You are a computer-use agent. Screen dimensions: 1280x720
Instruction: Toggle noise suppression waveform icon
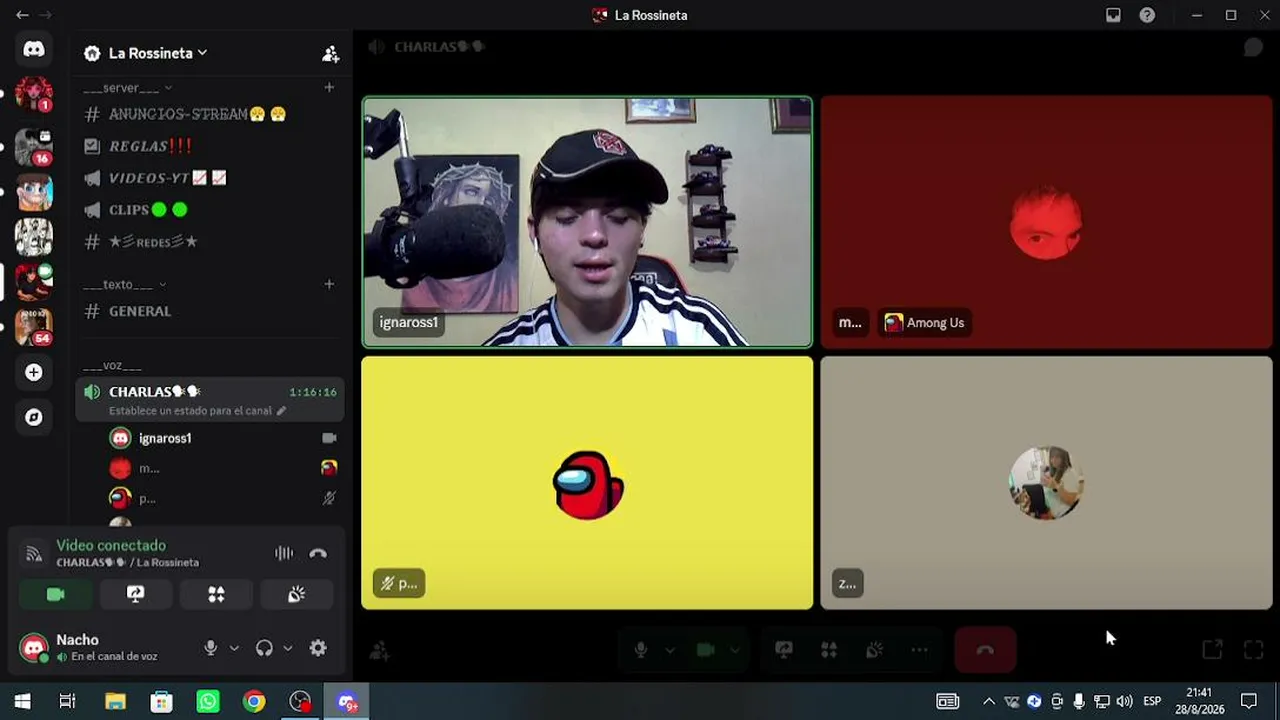point(284,553)
